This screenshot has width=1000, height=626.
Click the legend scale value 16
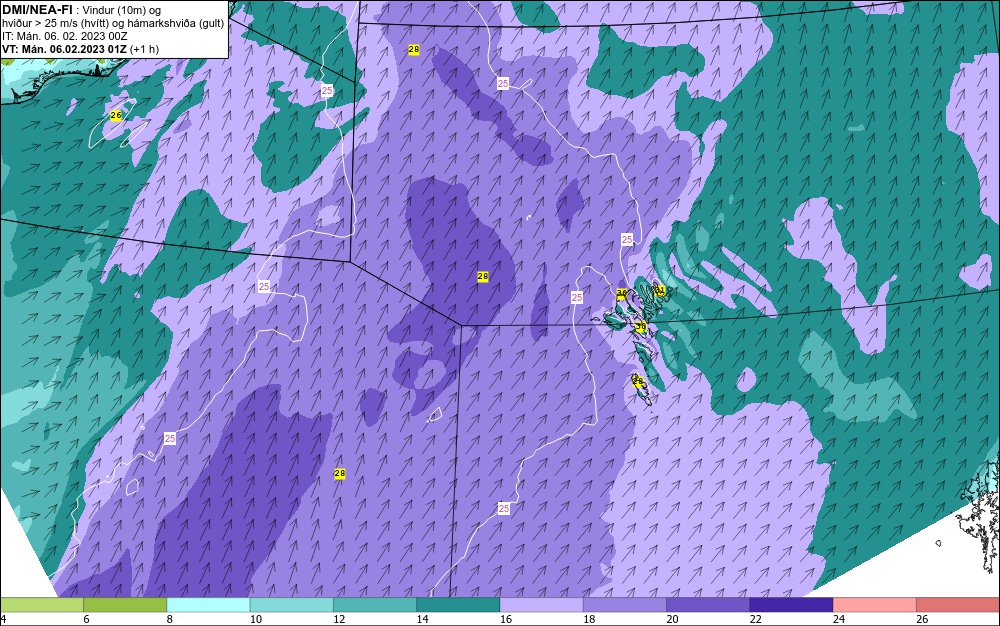coord(506,619)
